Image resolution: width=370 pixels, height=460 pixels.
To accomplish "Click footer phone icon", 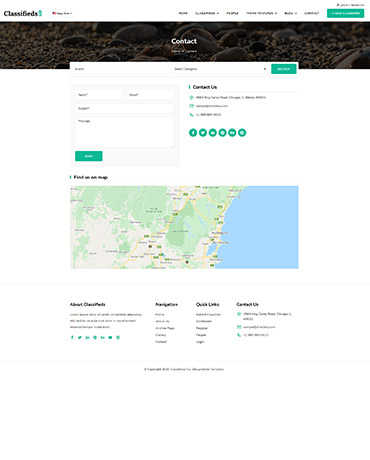I will point(239,335).
